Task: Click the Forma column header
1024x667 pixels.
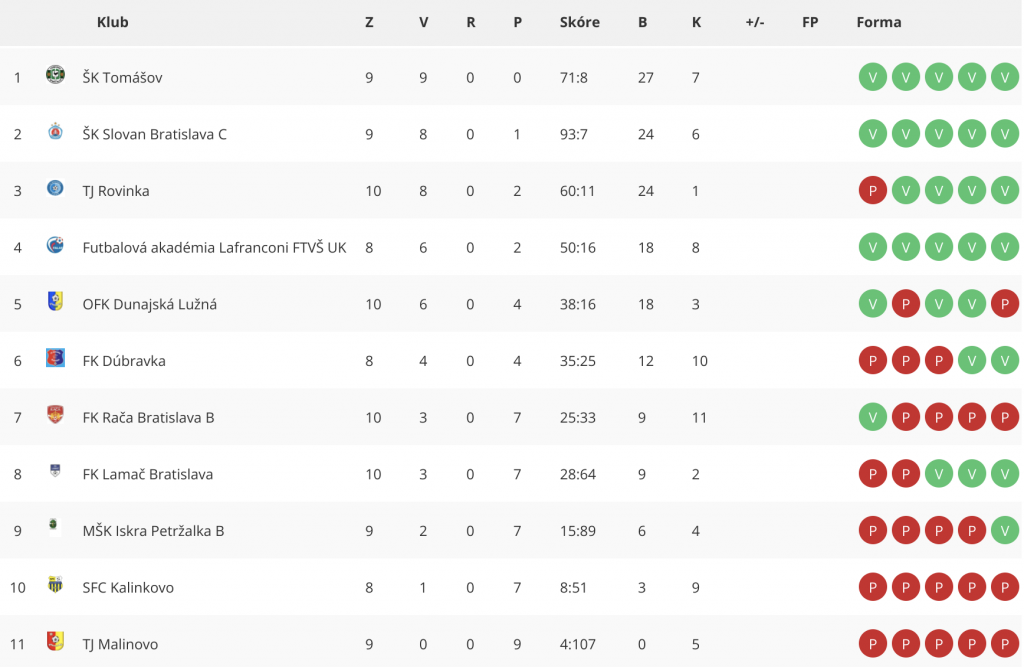Action: 878,22
